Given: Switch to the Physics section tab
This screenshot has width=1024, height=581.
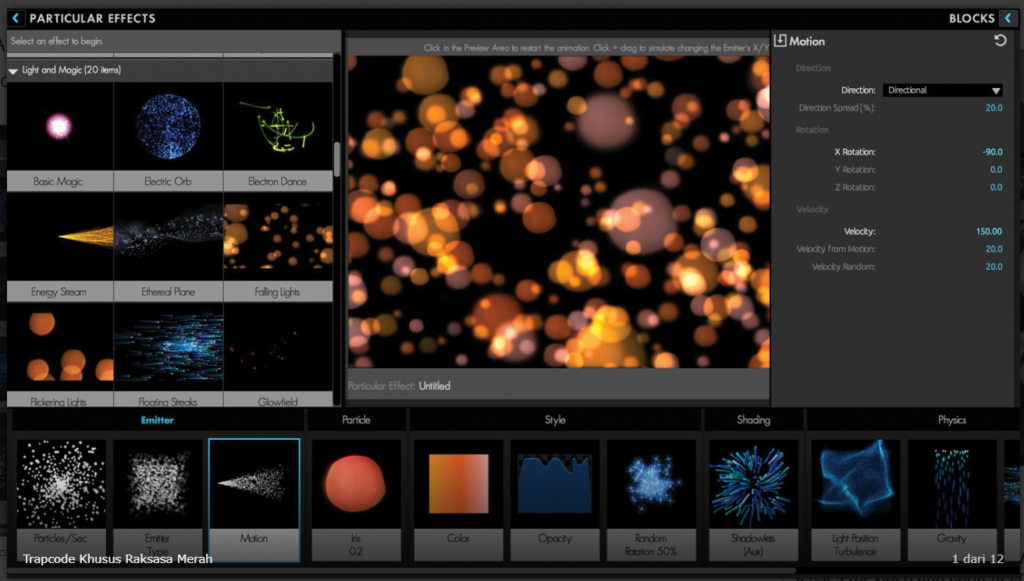Looking at the screenshot, I should tap(952, 420).
